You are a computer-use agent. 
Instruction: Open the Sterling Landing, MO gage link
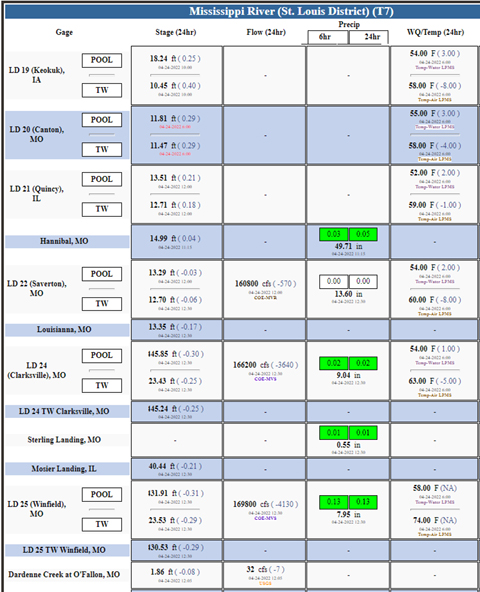pyautogui.click(x=64, y=440)
